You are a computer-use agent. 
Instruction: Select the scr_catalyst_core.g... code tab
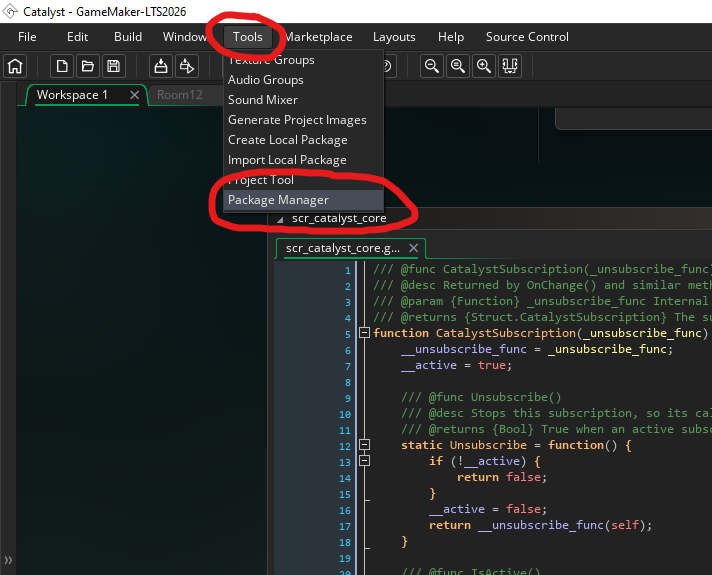(343, 248)
